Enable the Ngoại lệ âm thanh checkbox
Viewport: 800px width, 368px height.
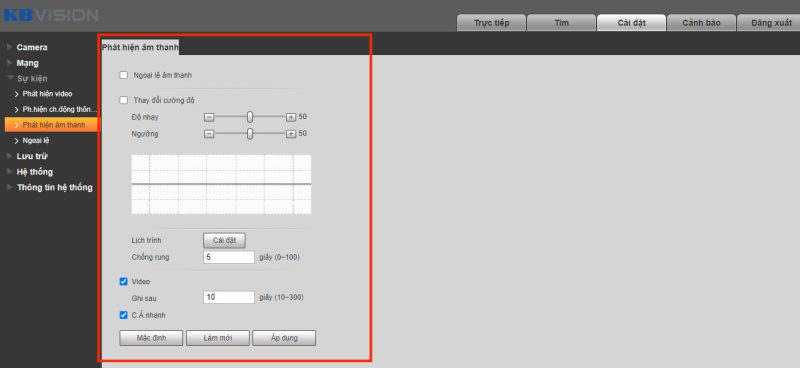point(123,75)
